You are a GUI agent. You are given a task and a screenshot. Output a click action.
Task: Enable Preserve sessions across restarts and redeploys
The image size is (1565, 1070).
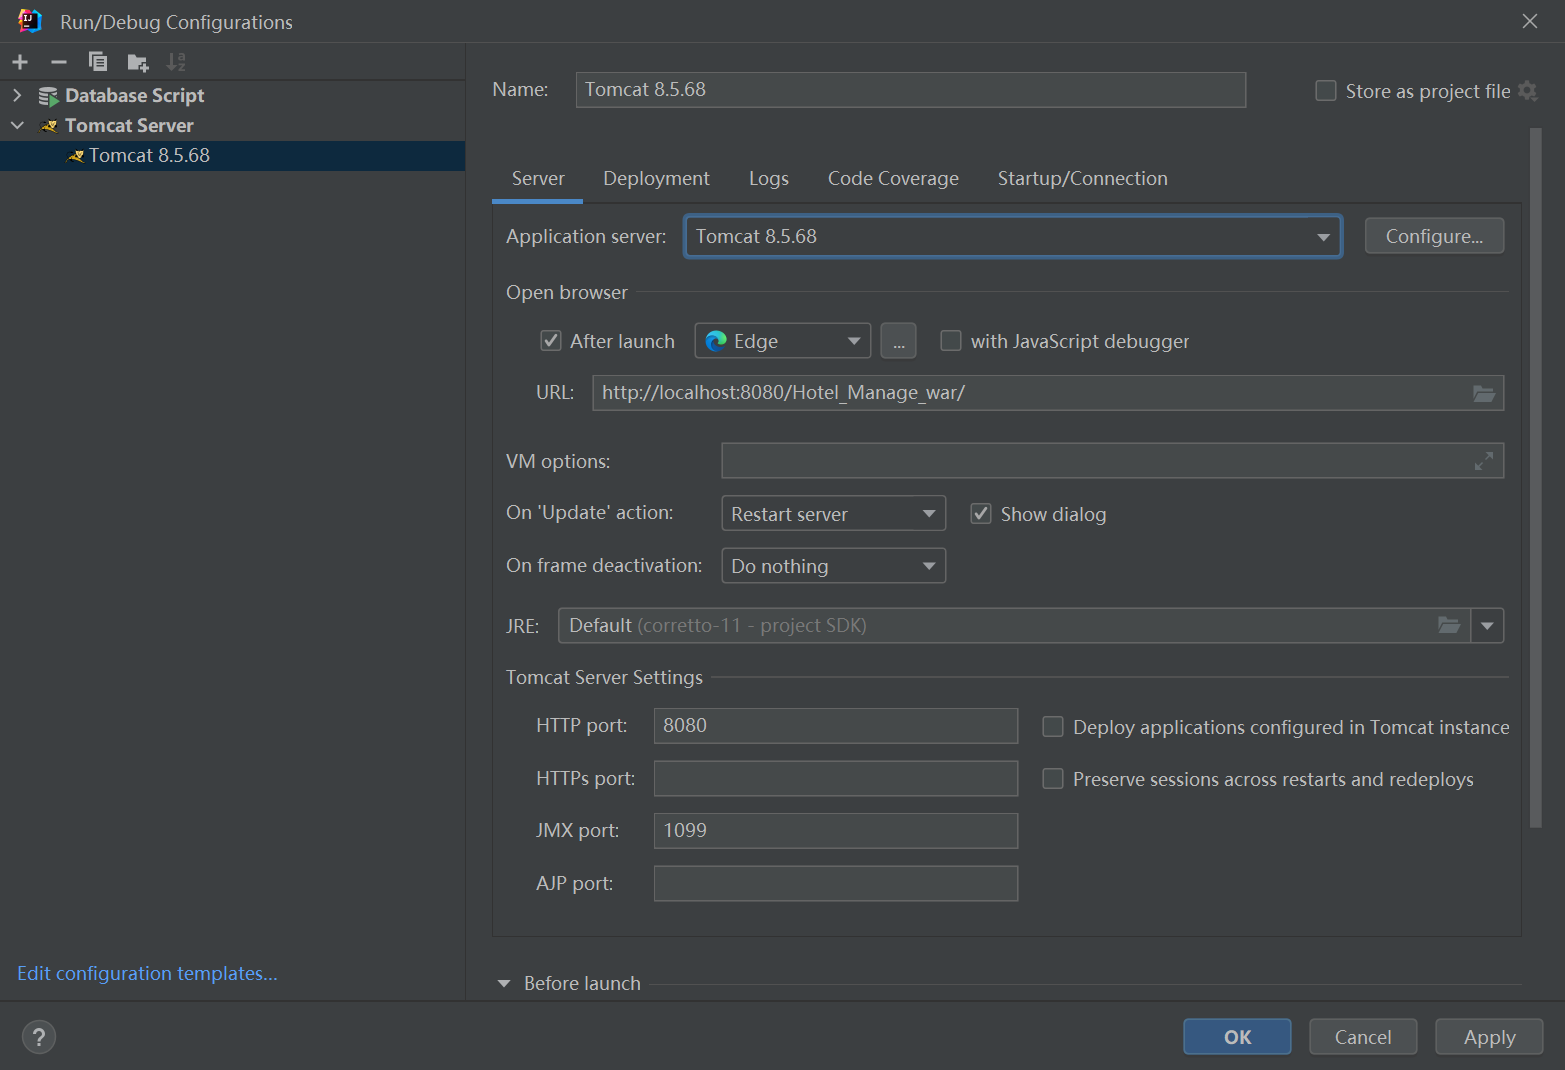tap(1053, 779)
